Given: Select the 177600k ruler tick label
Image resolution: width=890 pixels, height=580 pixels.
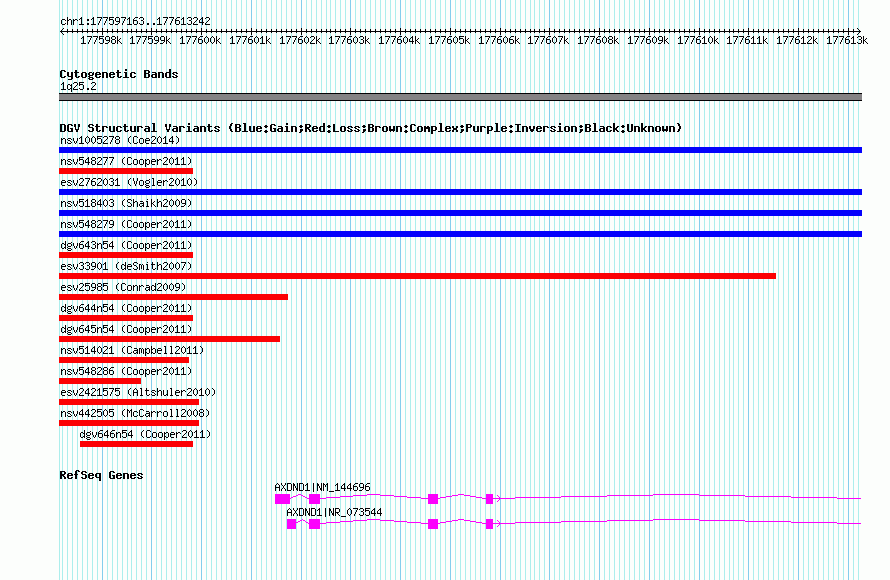Looking at the screenshot, I should (x=200, y=40).
